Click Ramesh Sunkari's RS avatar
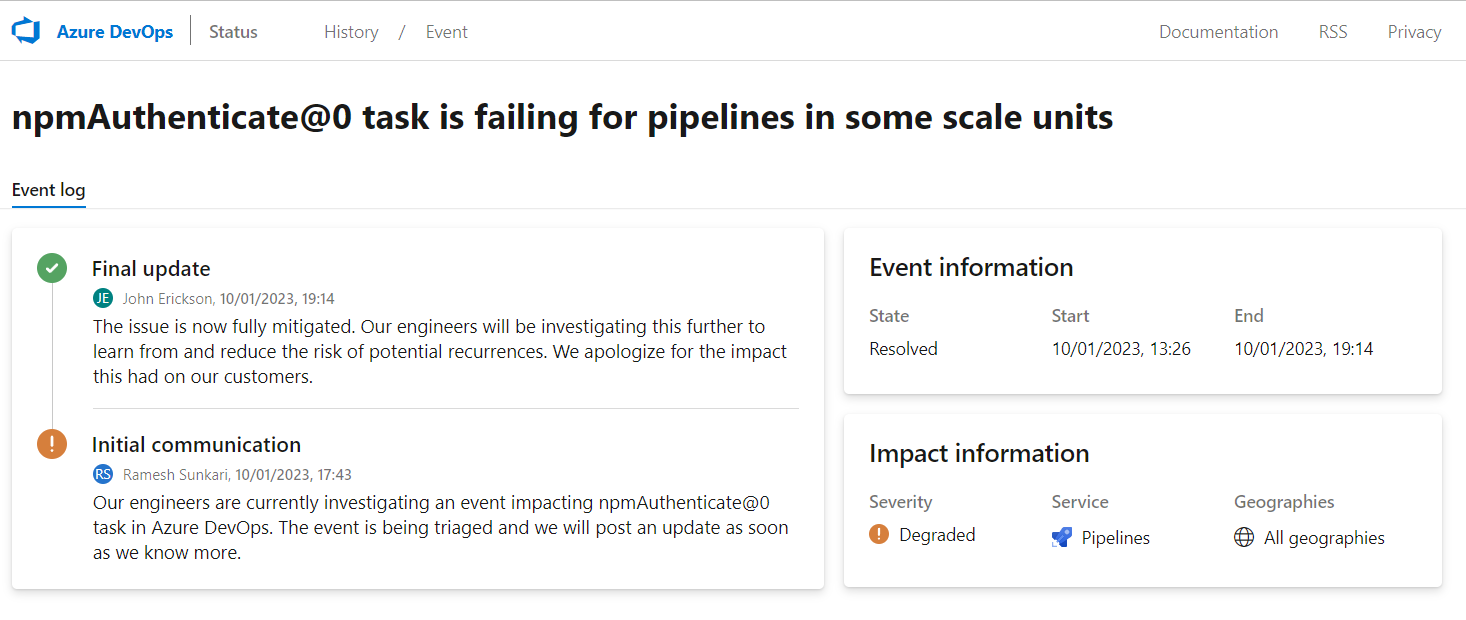 pos(103,474)
